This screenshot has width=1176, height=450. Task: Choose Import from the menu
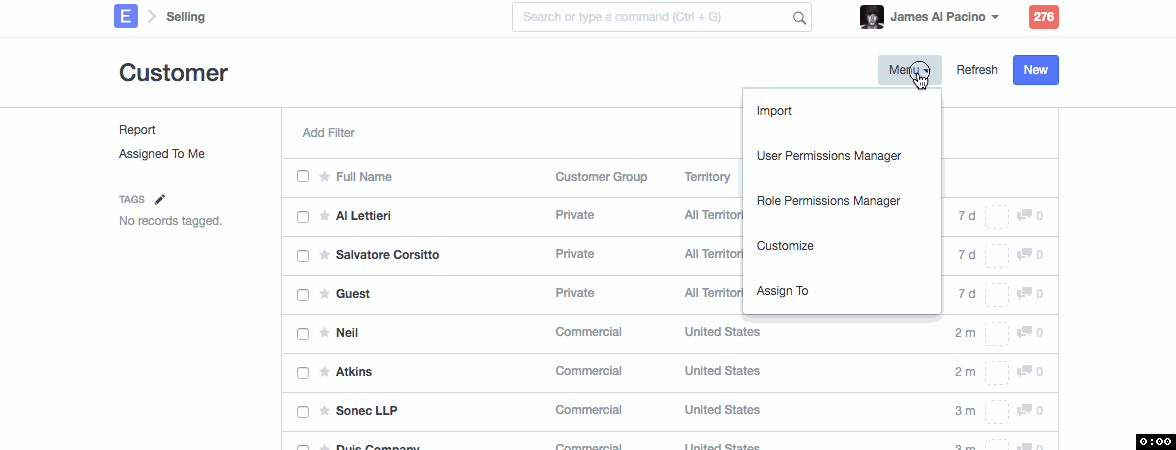pyautogui.click(x=774, y=111)
